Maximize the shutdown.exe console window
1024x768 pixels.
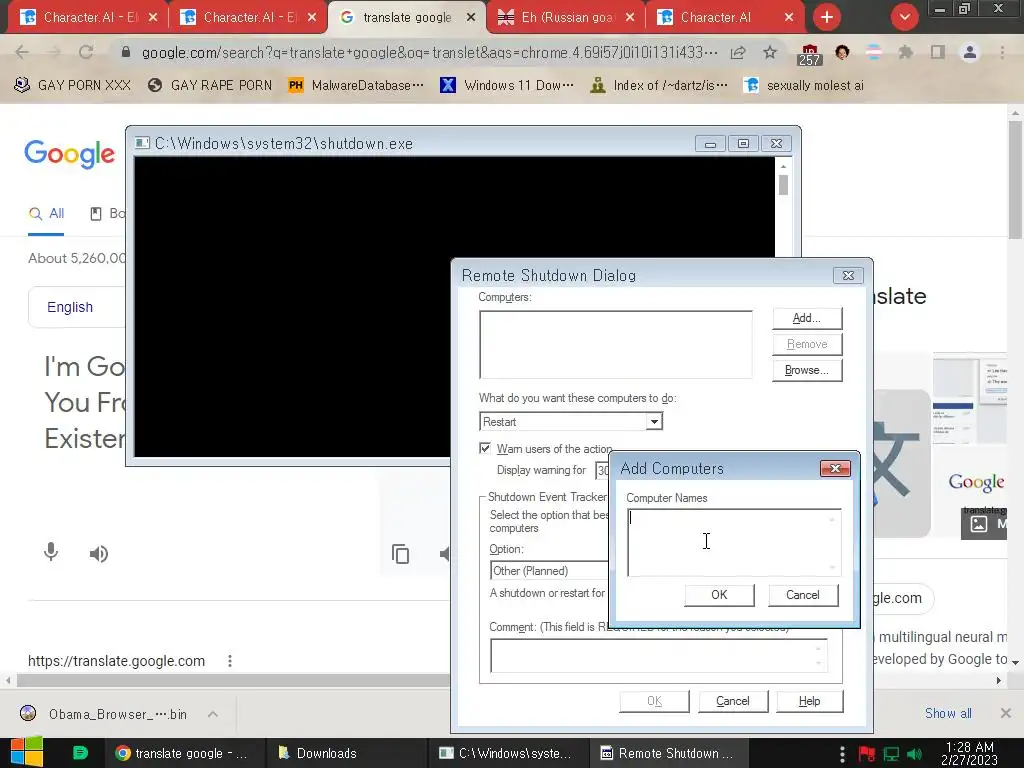point(743,144)
